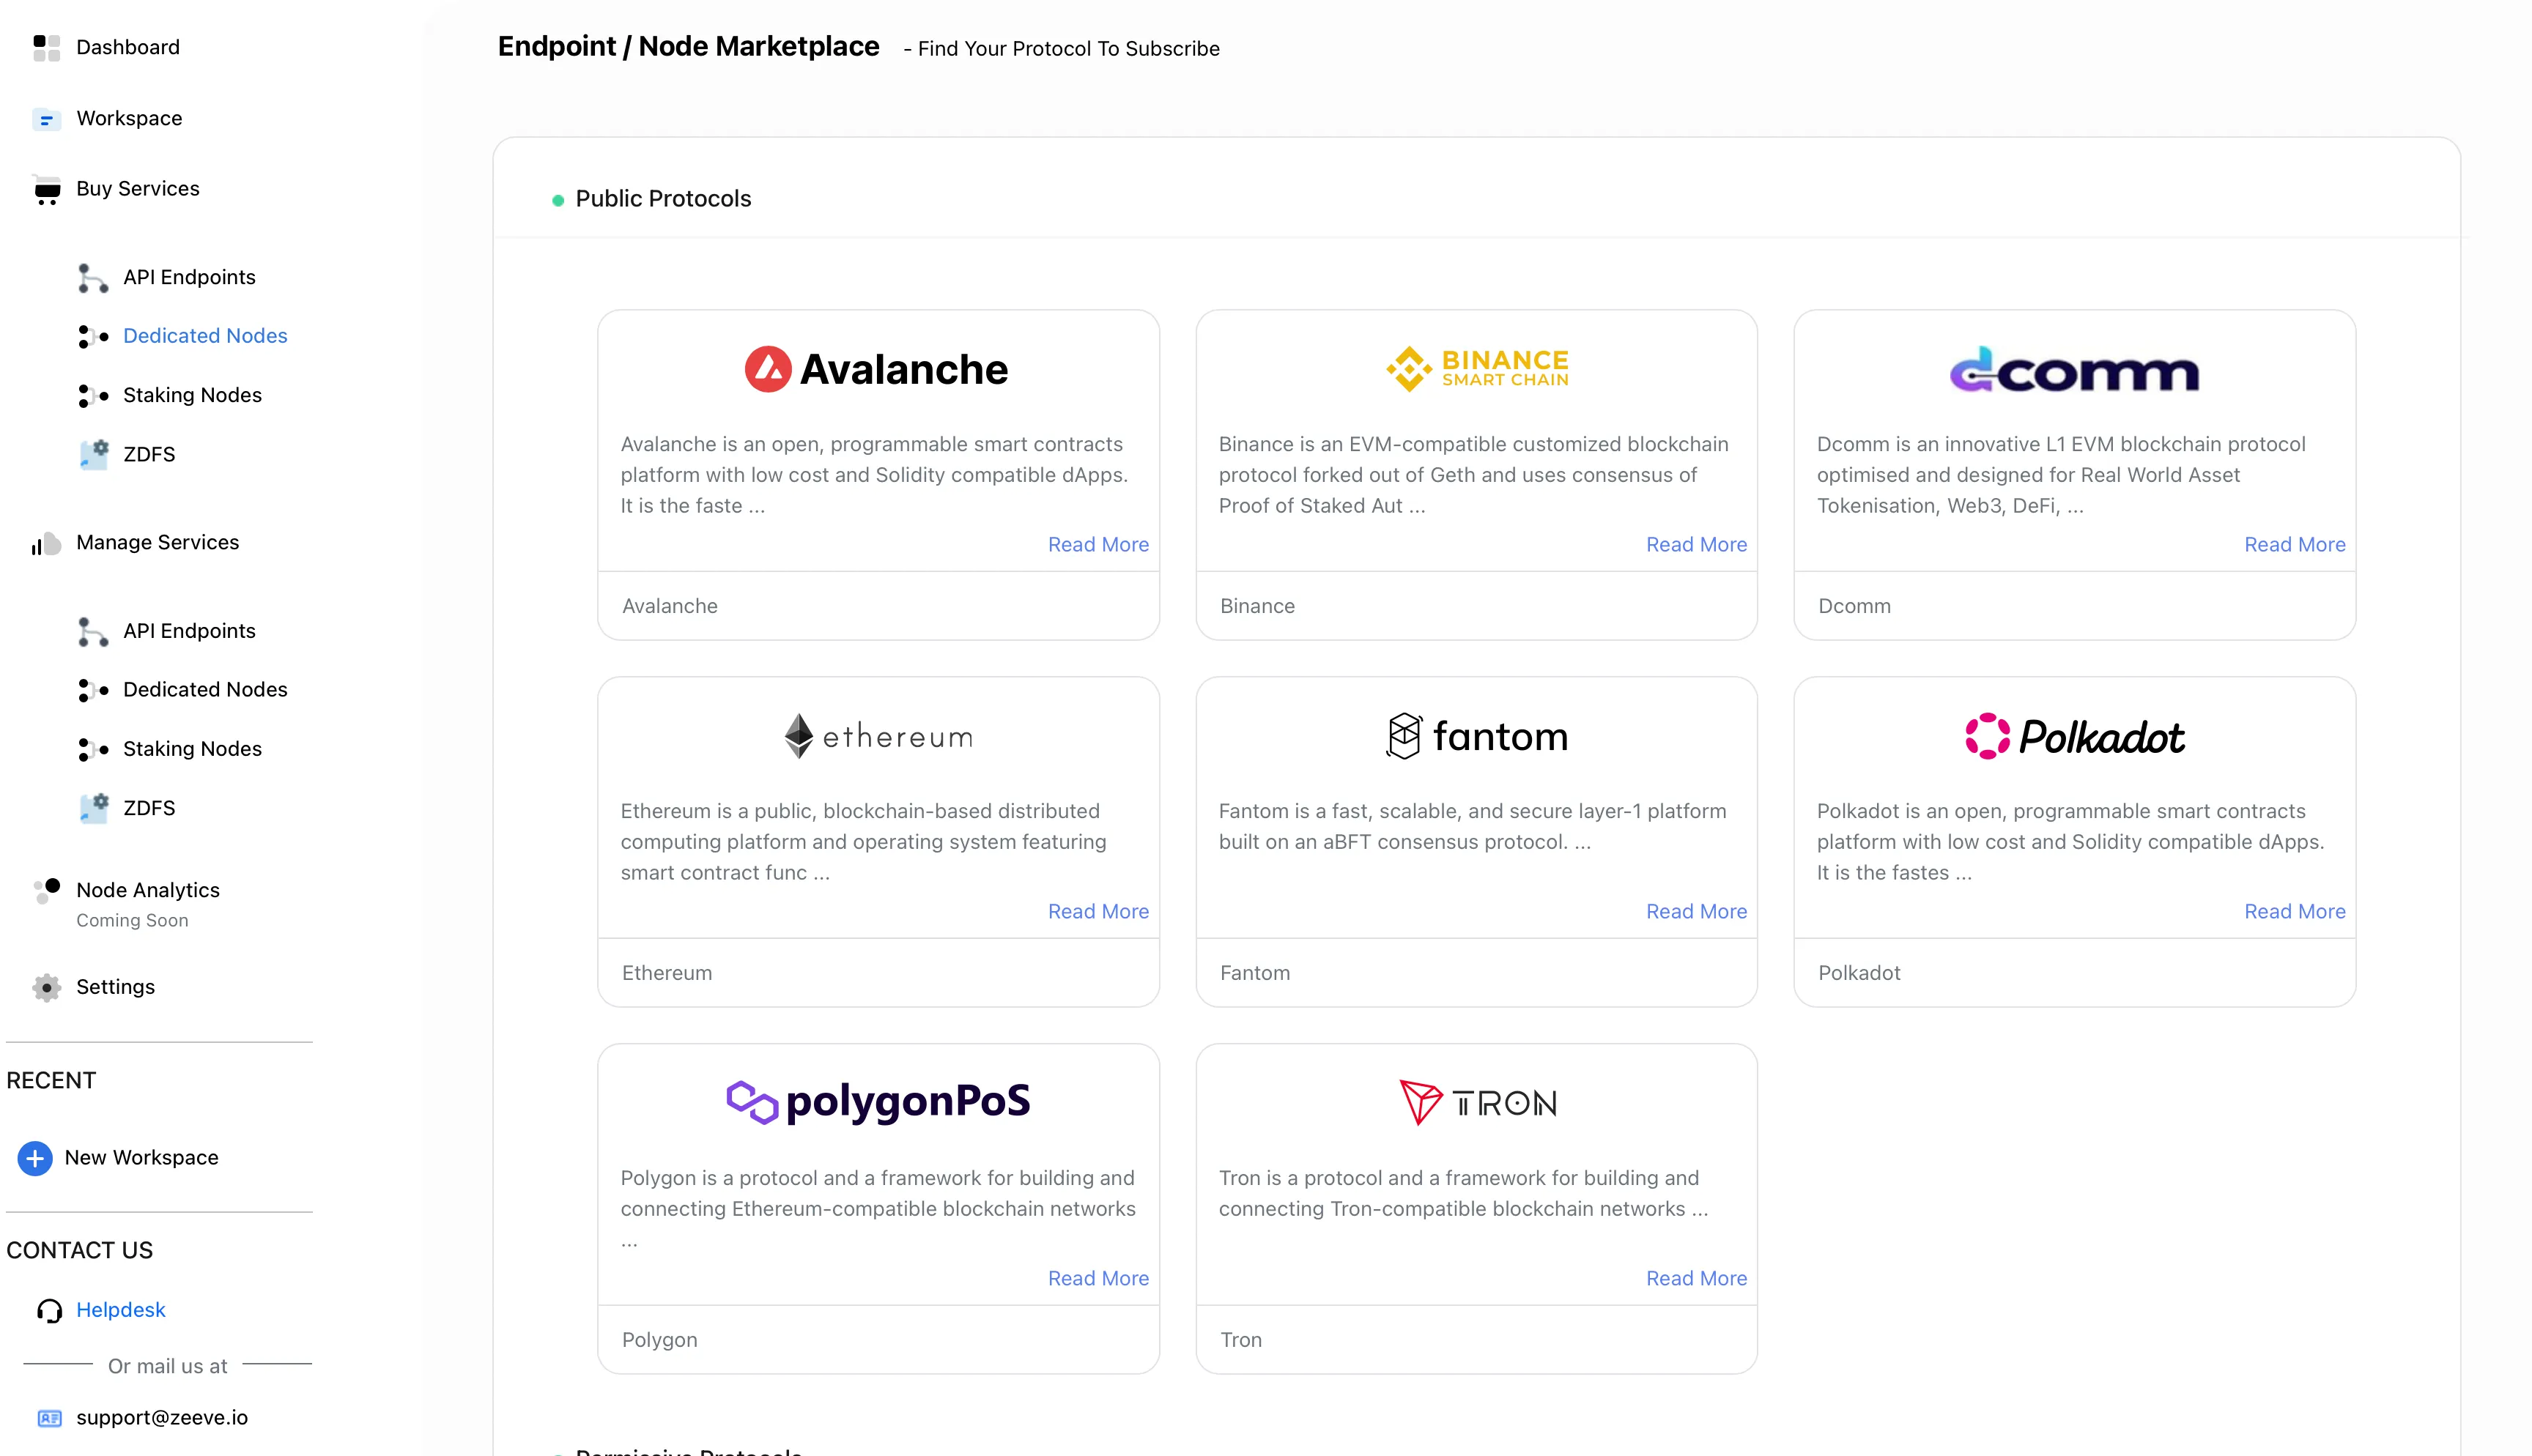Click the Workspace folder icon
Screen dimensions: 2532x1456
[x=46, y=119]
